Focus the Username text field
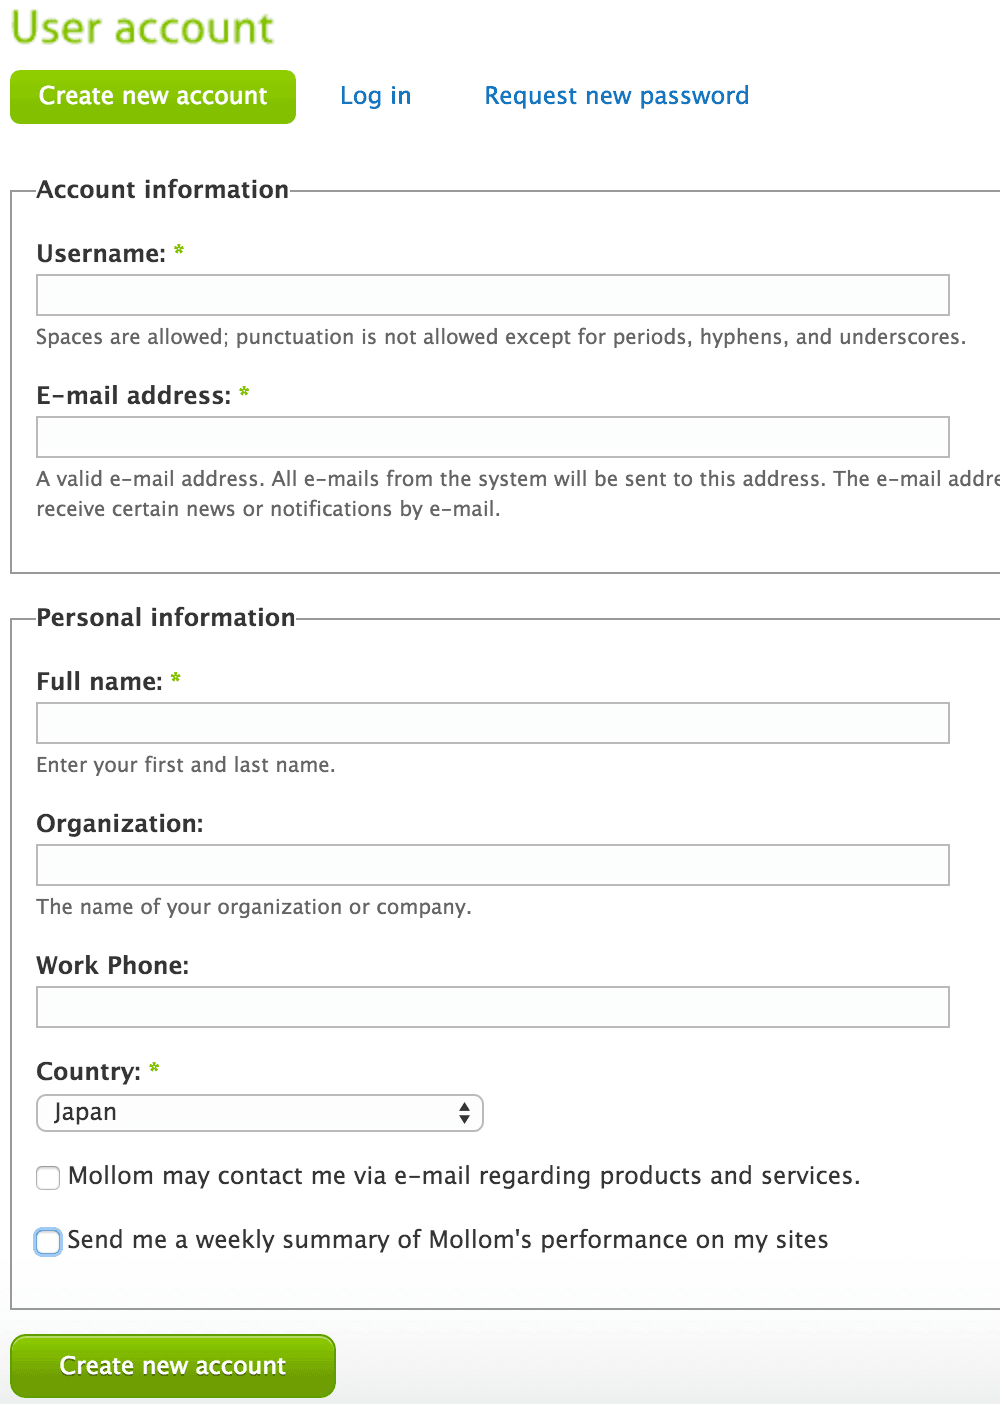 click(x=493, y=295)
